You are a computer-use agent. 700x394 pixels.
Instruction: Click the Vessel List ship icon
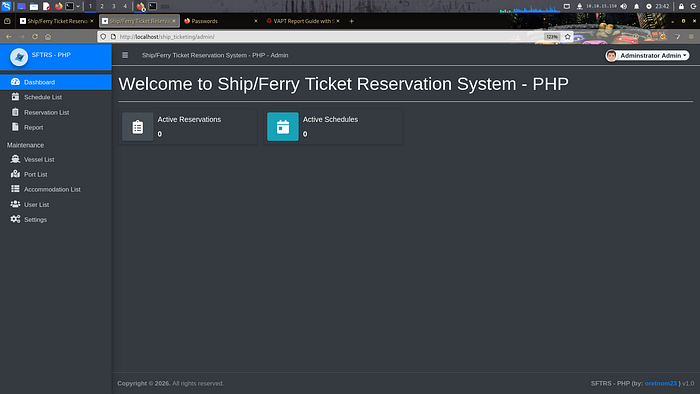15,159
